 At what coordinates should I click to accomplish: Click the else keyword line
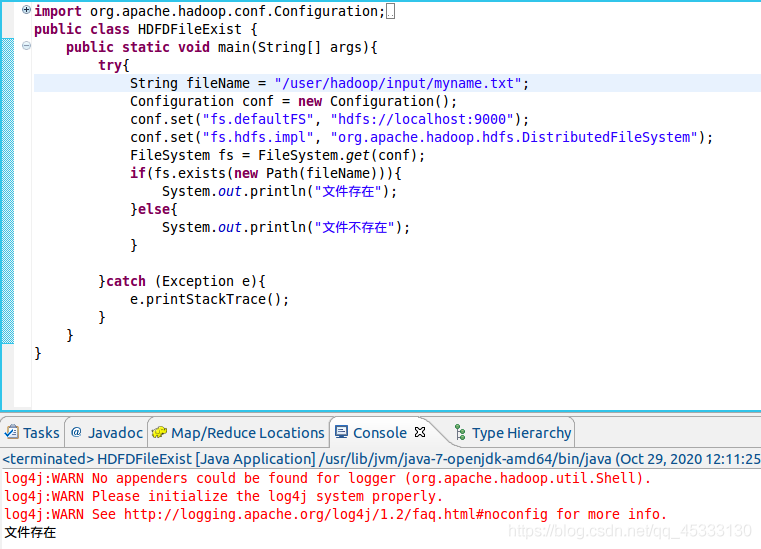(154, 209)
